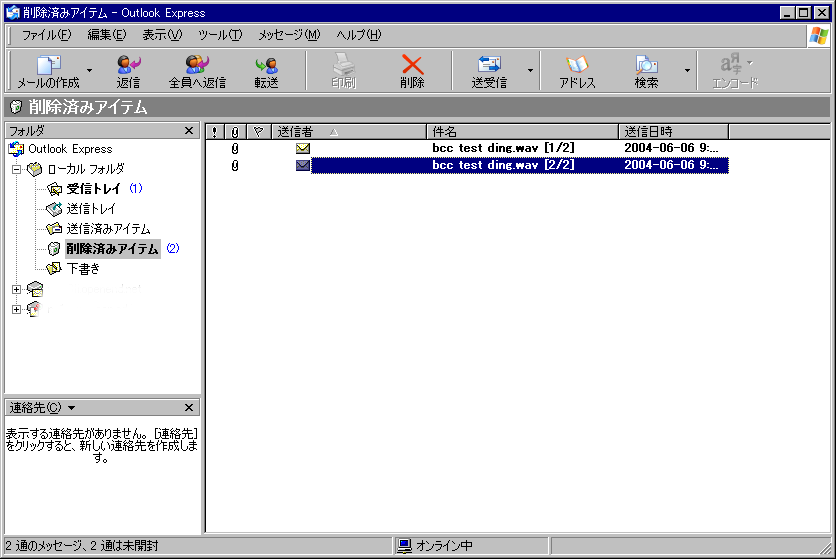Click the Send/Receive (送受信) icon
Viewport: 836px width, 559px height.
[489, 65]
